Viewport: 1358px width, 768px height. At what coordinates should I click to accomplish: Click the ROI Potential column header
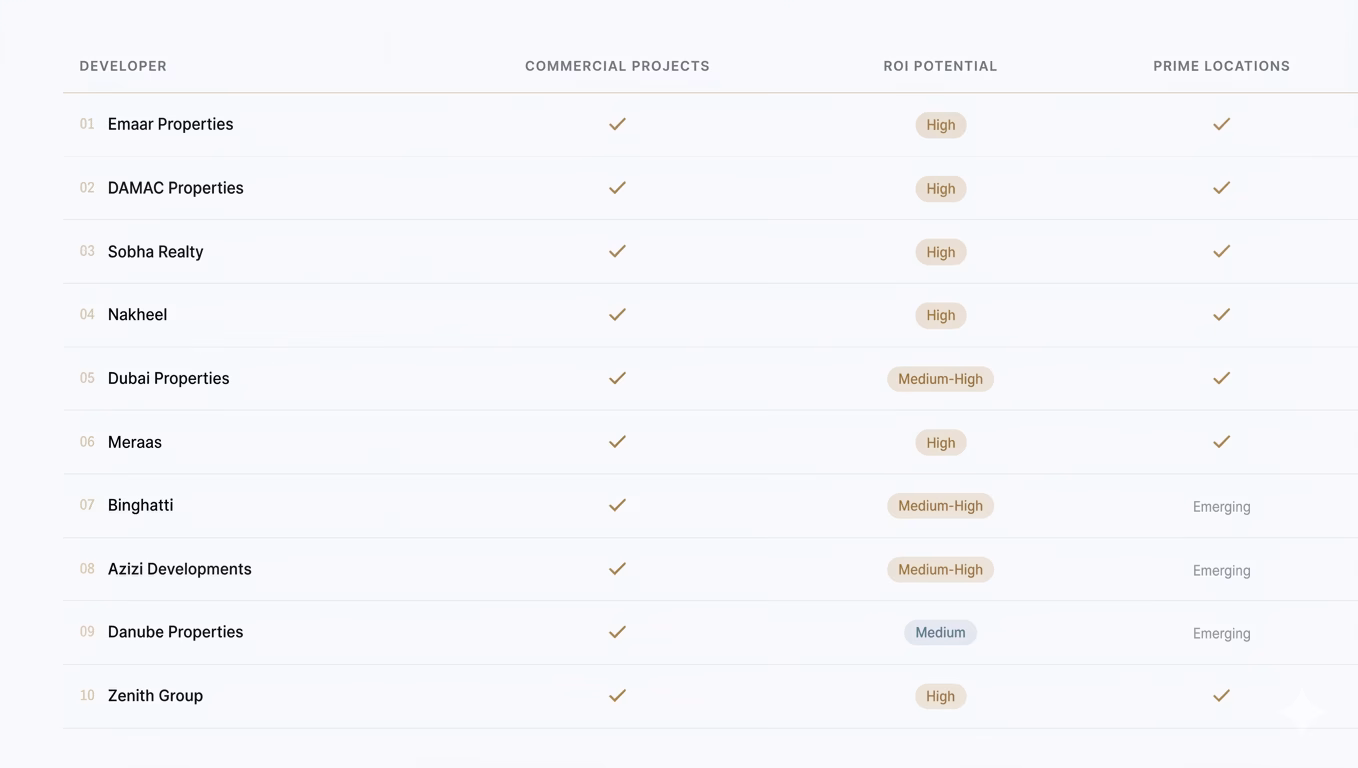[940, 66]
